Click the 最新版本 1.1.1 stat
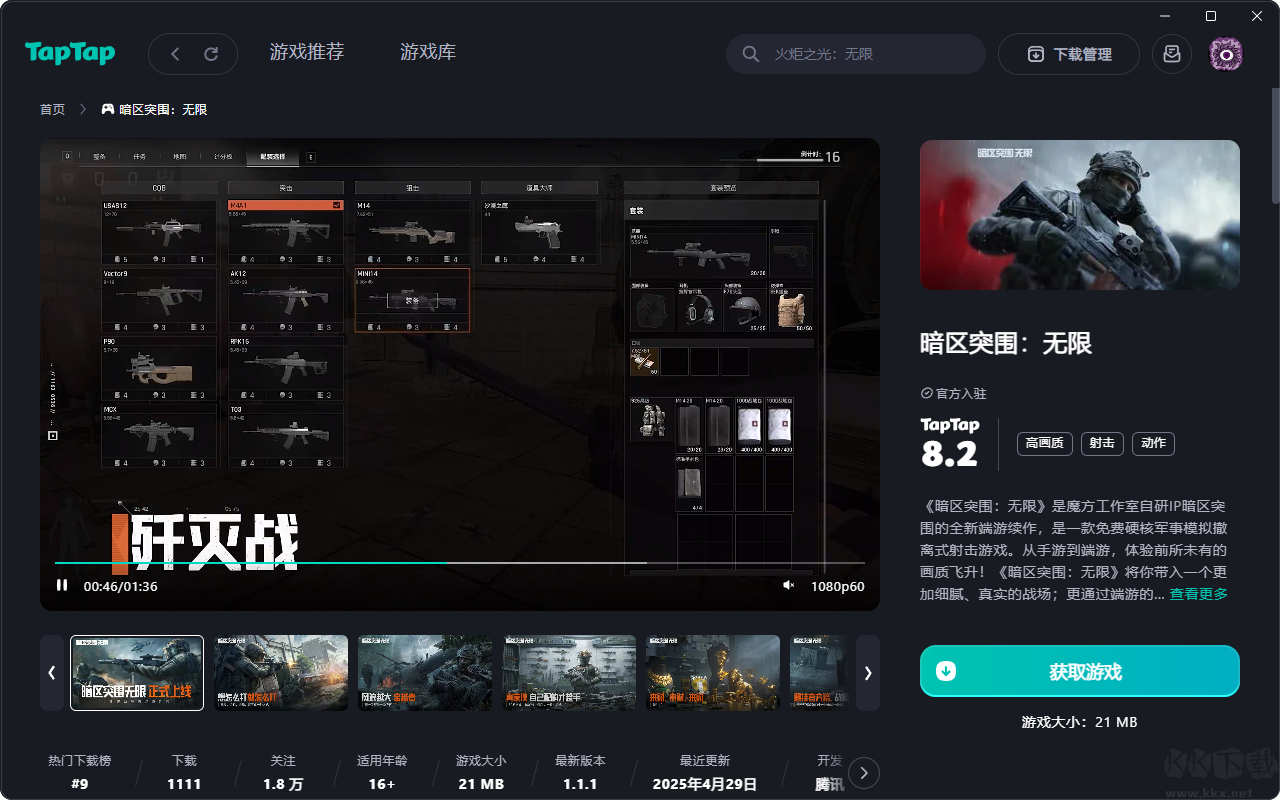 [580, 772]
